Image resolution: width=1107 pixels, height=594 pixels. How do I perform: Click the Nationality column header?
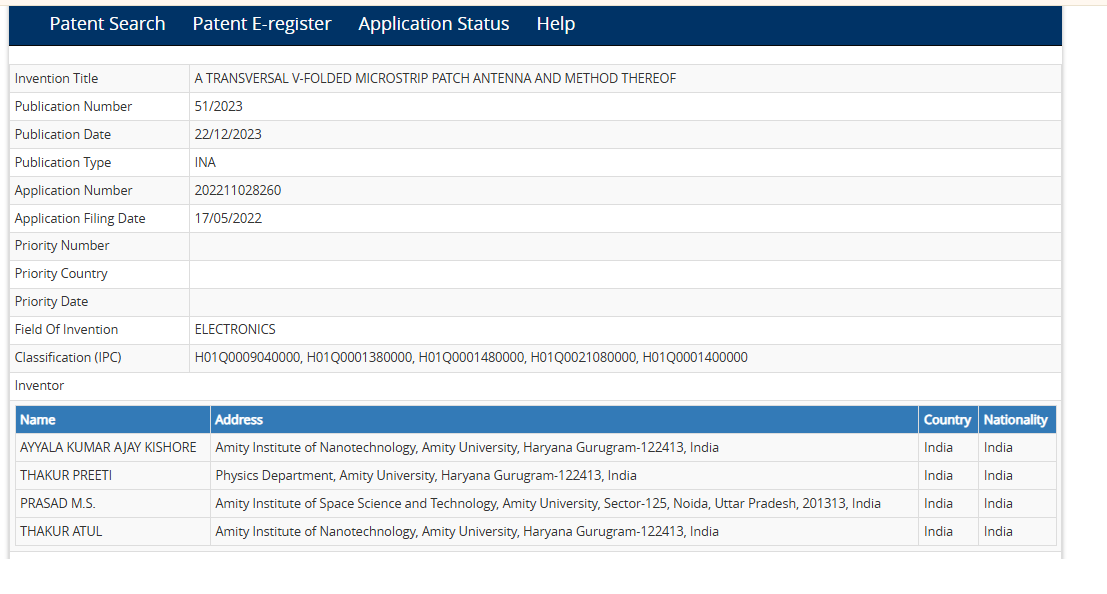click(1017, 420)
